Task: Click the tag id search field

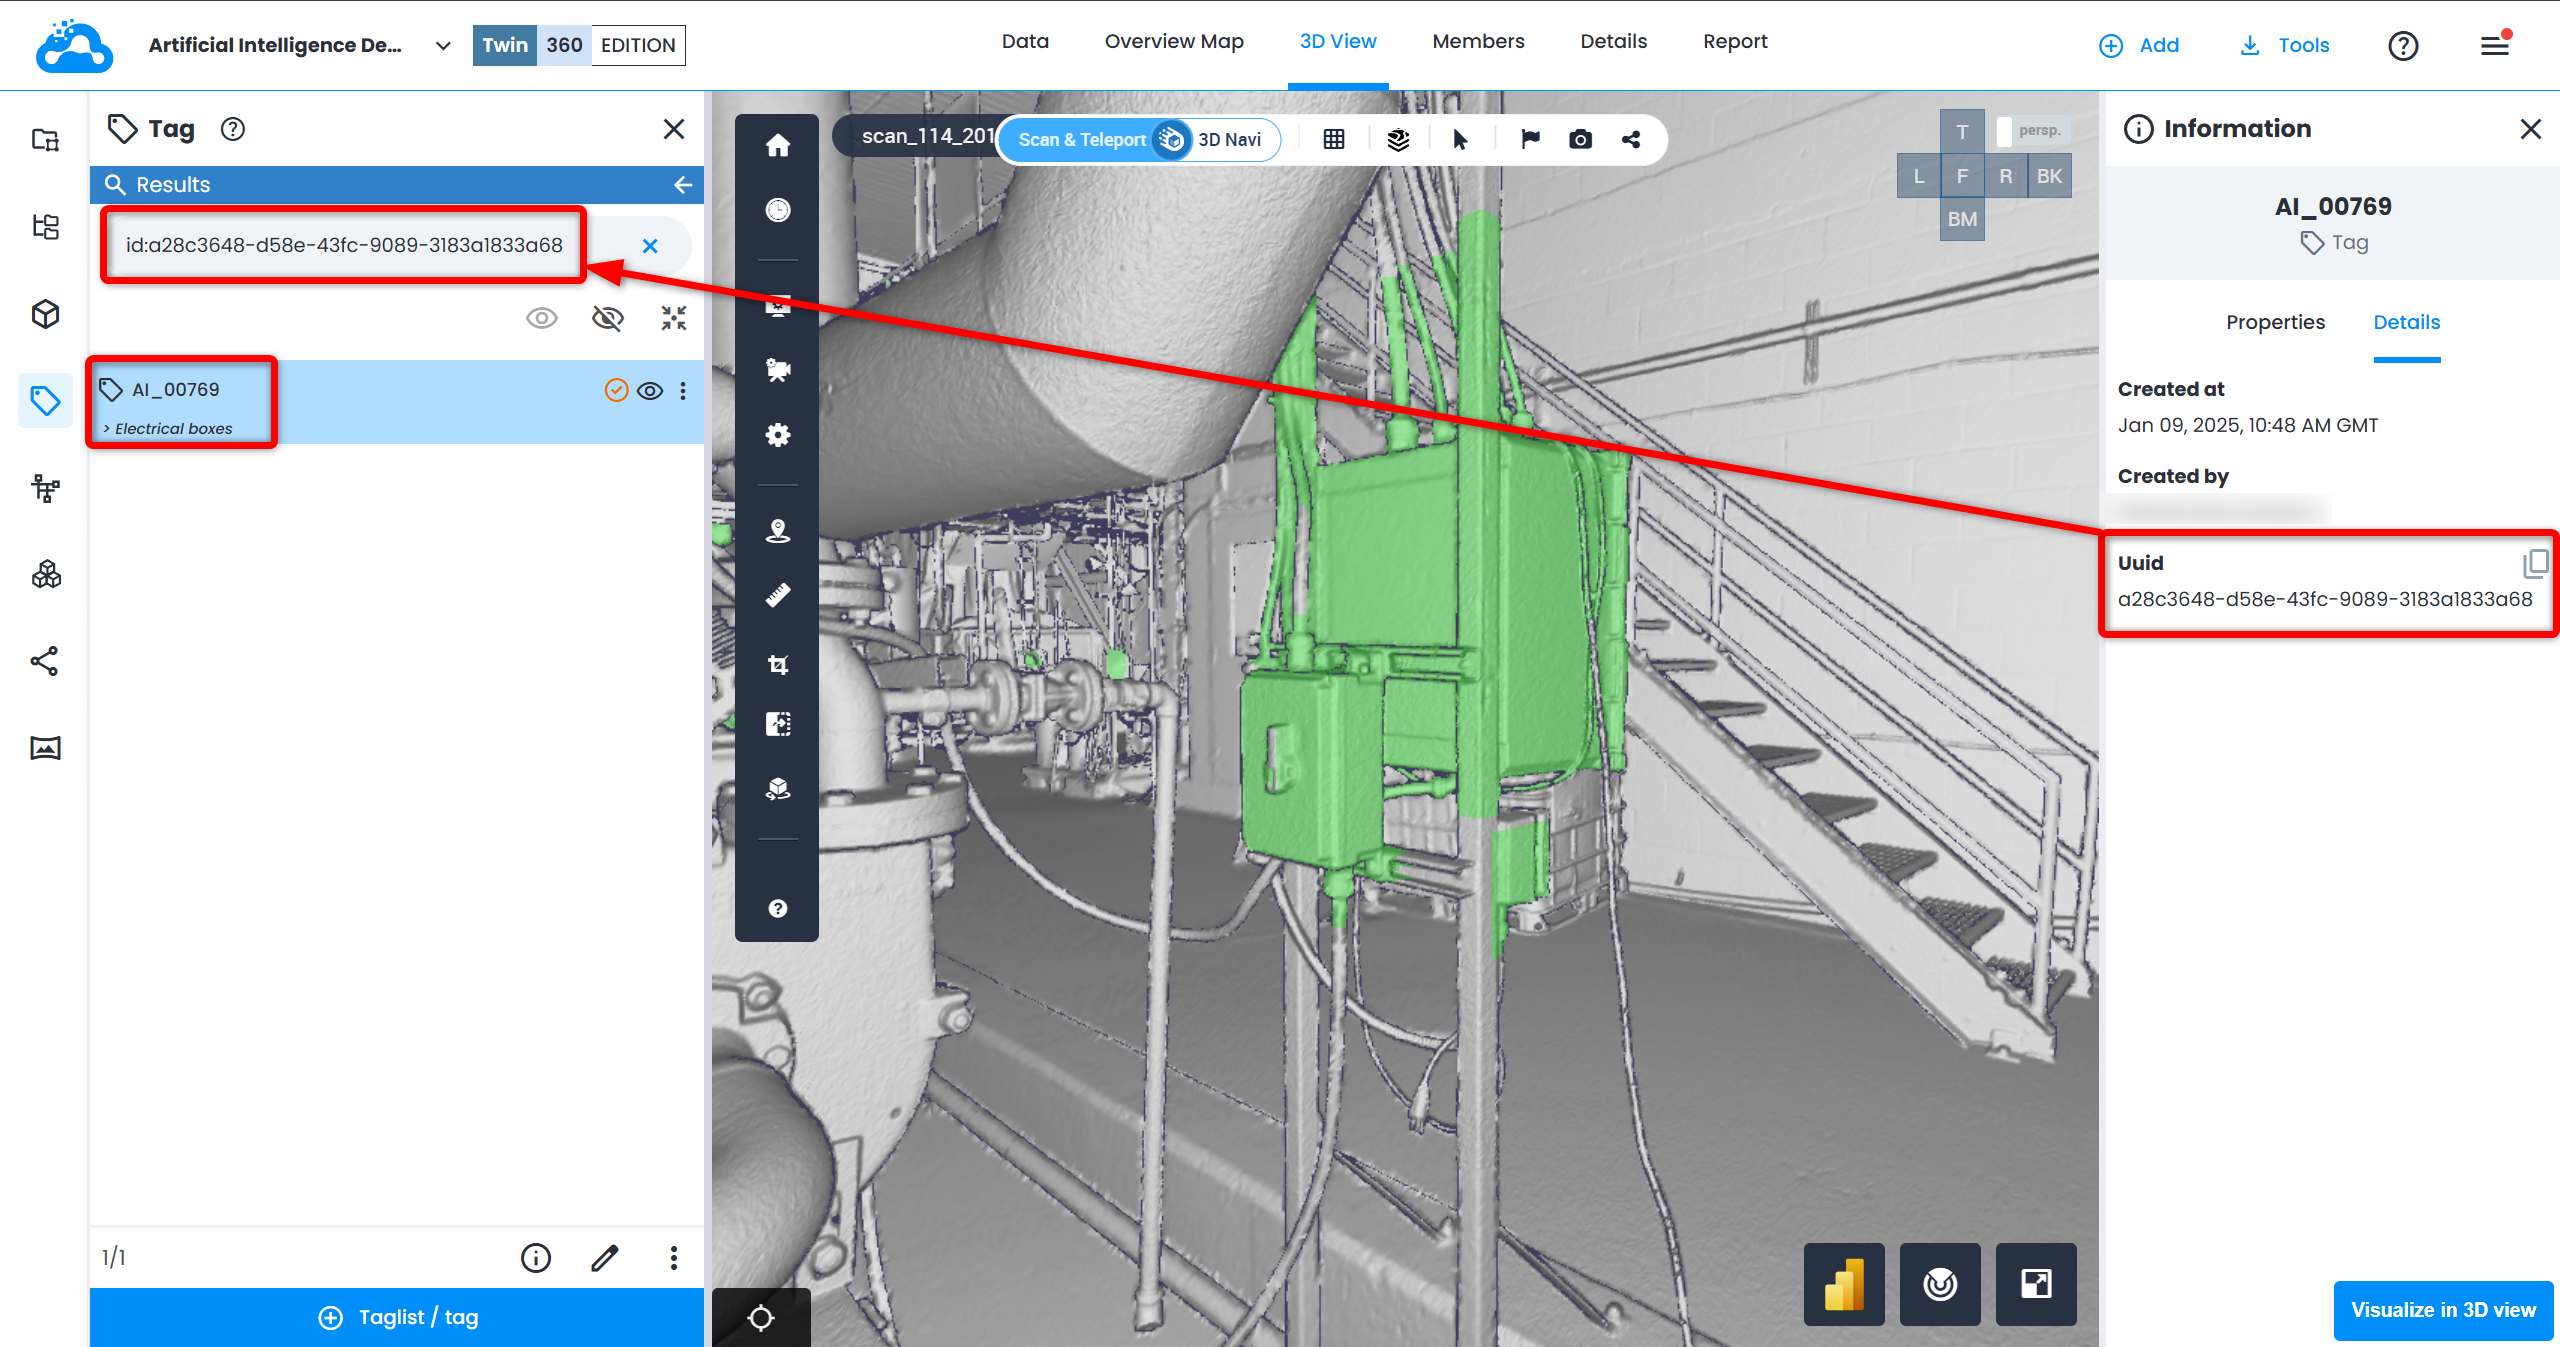Action: tap(345, 245)
